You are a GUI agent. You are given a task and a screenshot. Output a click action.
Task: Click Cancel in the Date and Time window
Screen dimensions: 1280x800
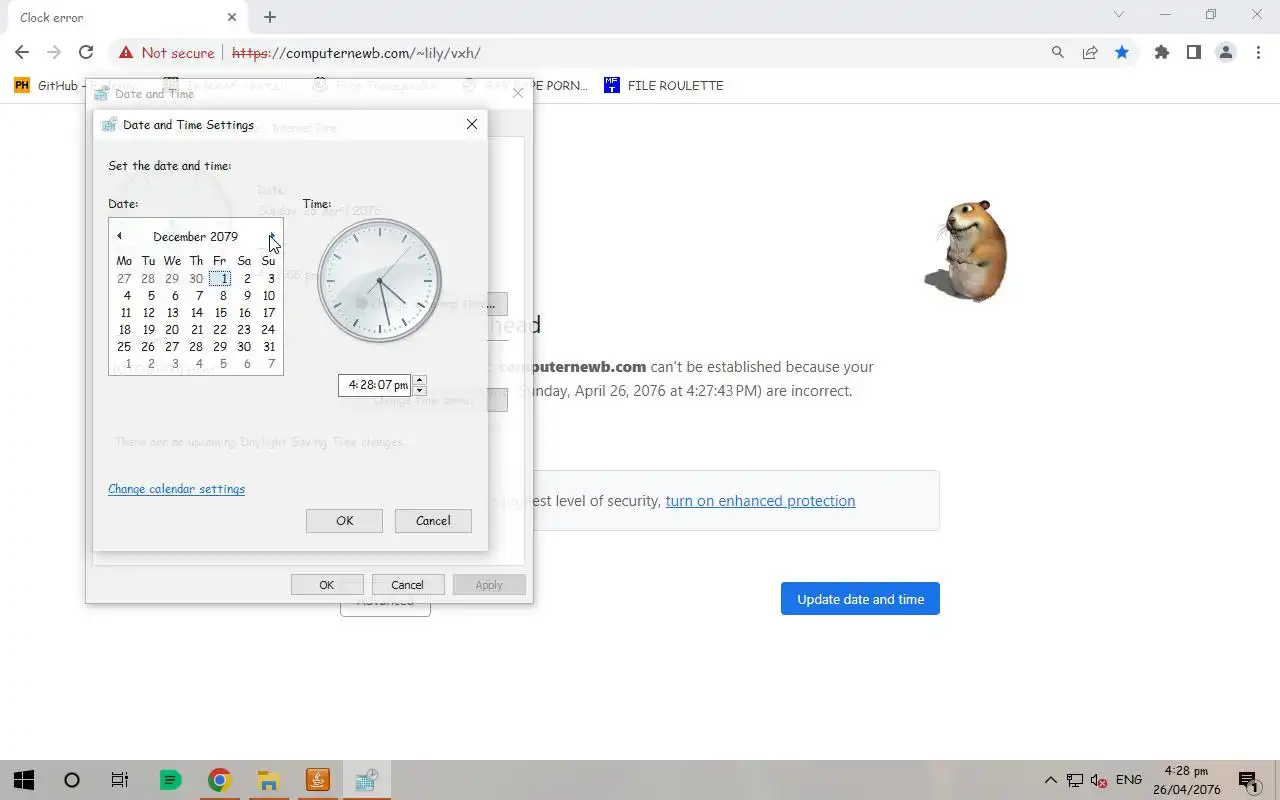pos(407,585)
